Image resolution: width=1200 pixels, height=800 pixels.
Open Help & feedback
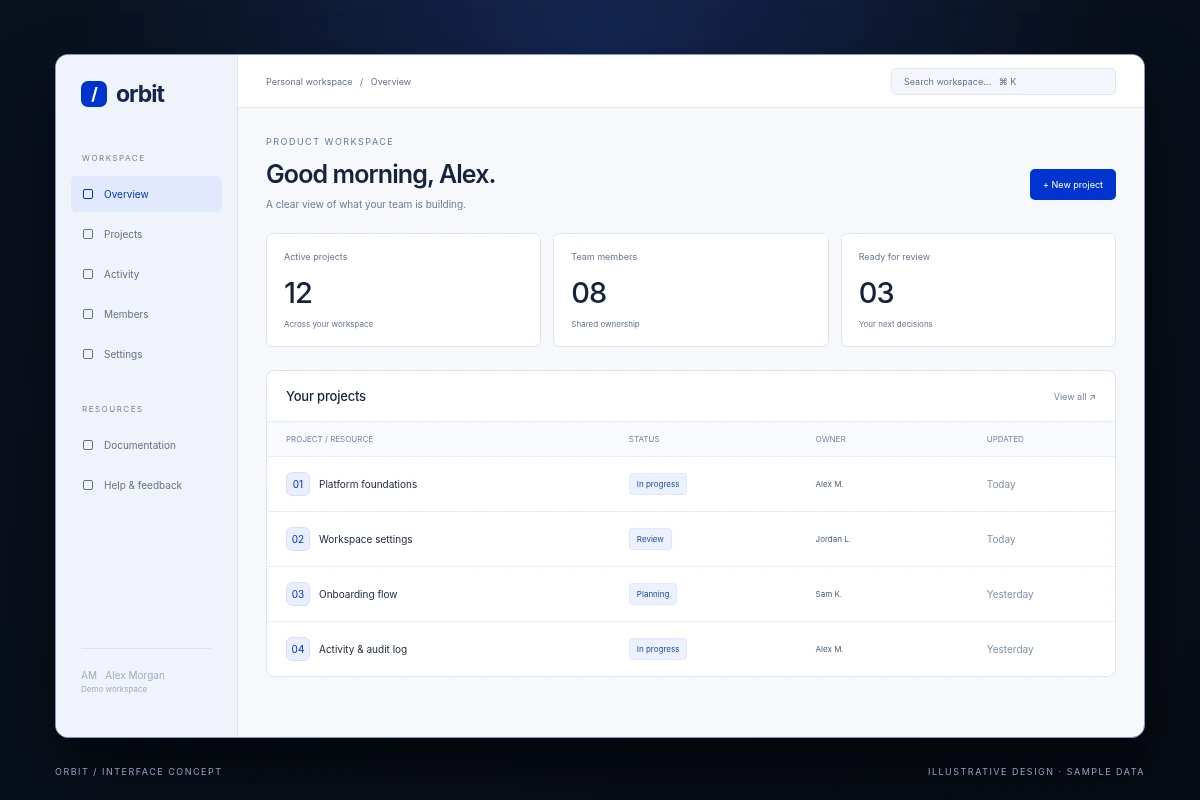[146, 485]
